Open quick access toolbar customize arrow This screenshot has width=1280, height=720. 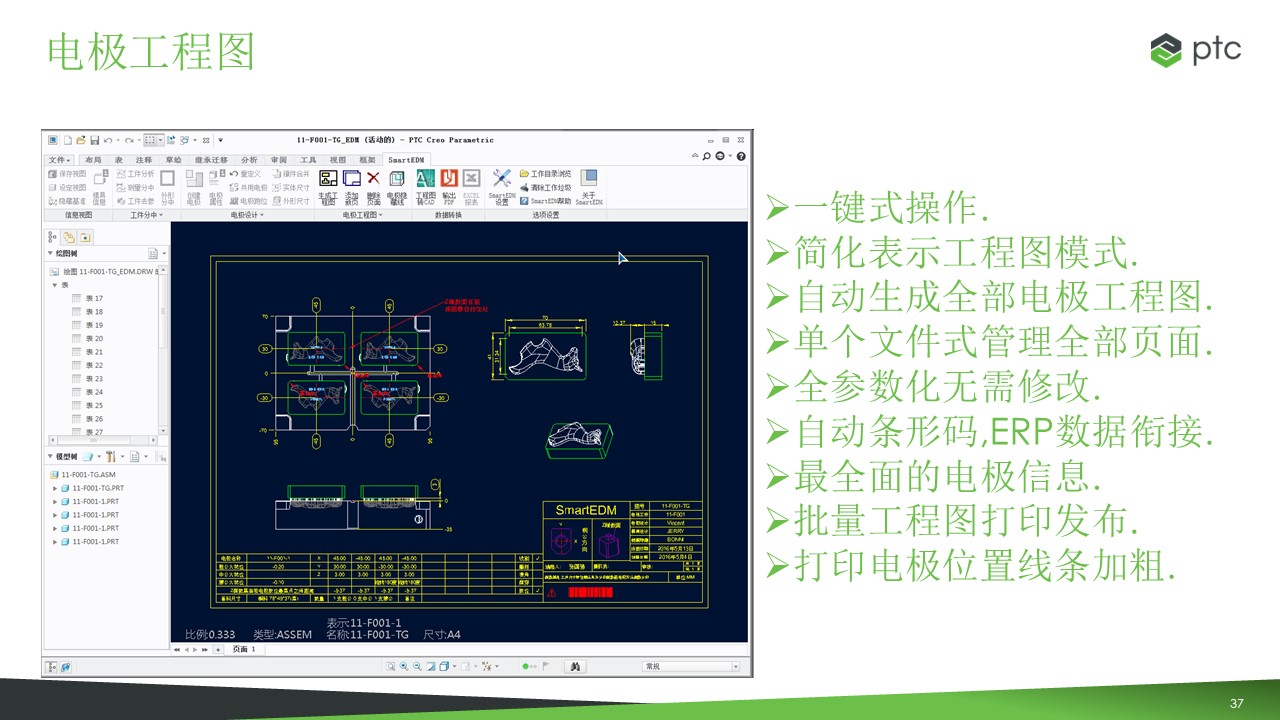click(220, 140)
